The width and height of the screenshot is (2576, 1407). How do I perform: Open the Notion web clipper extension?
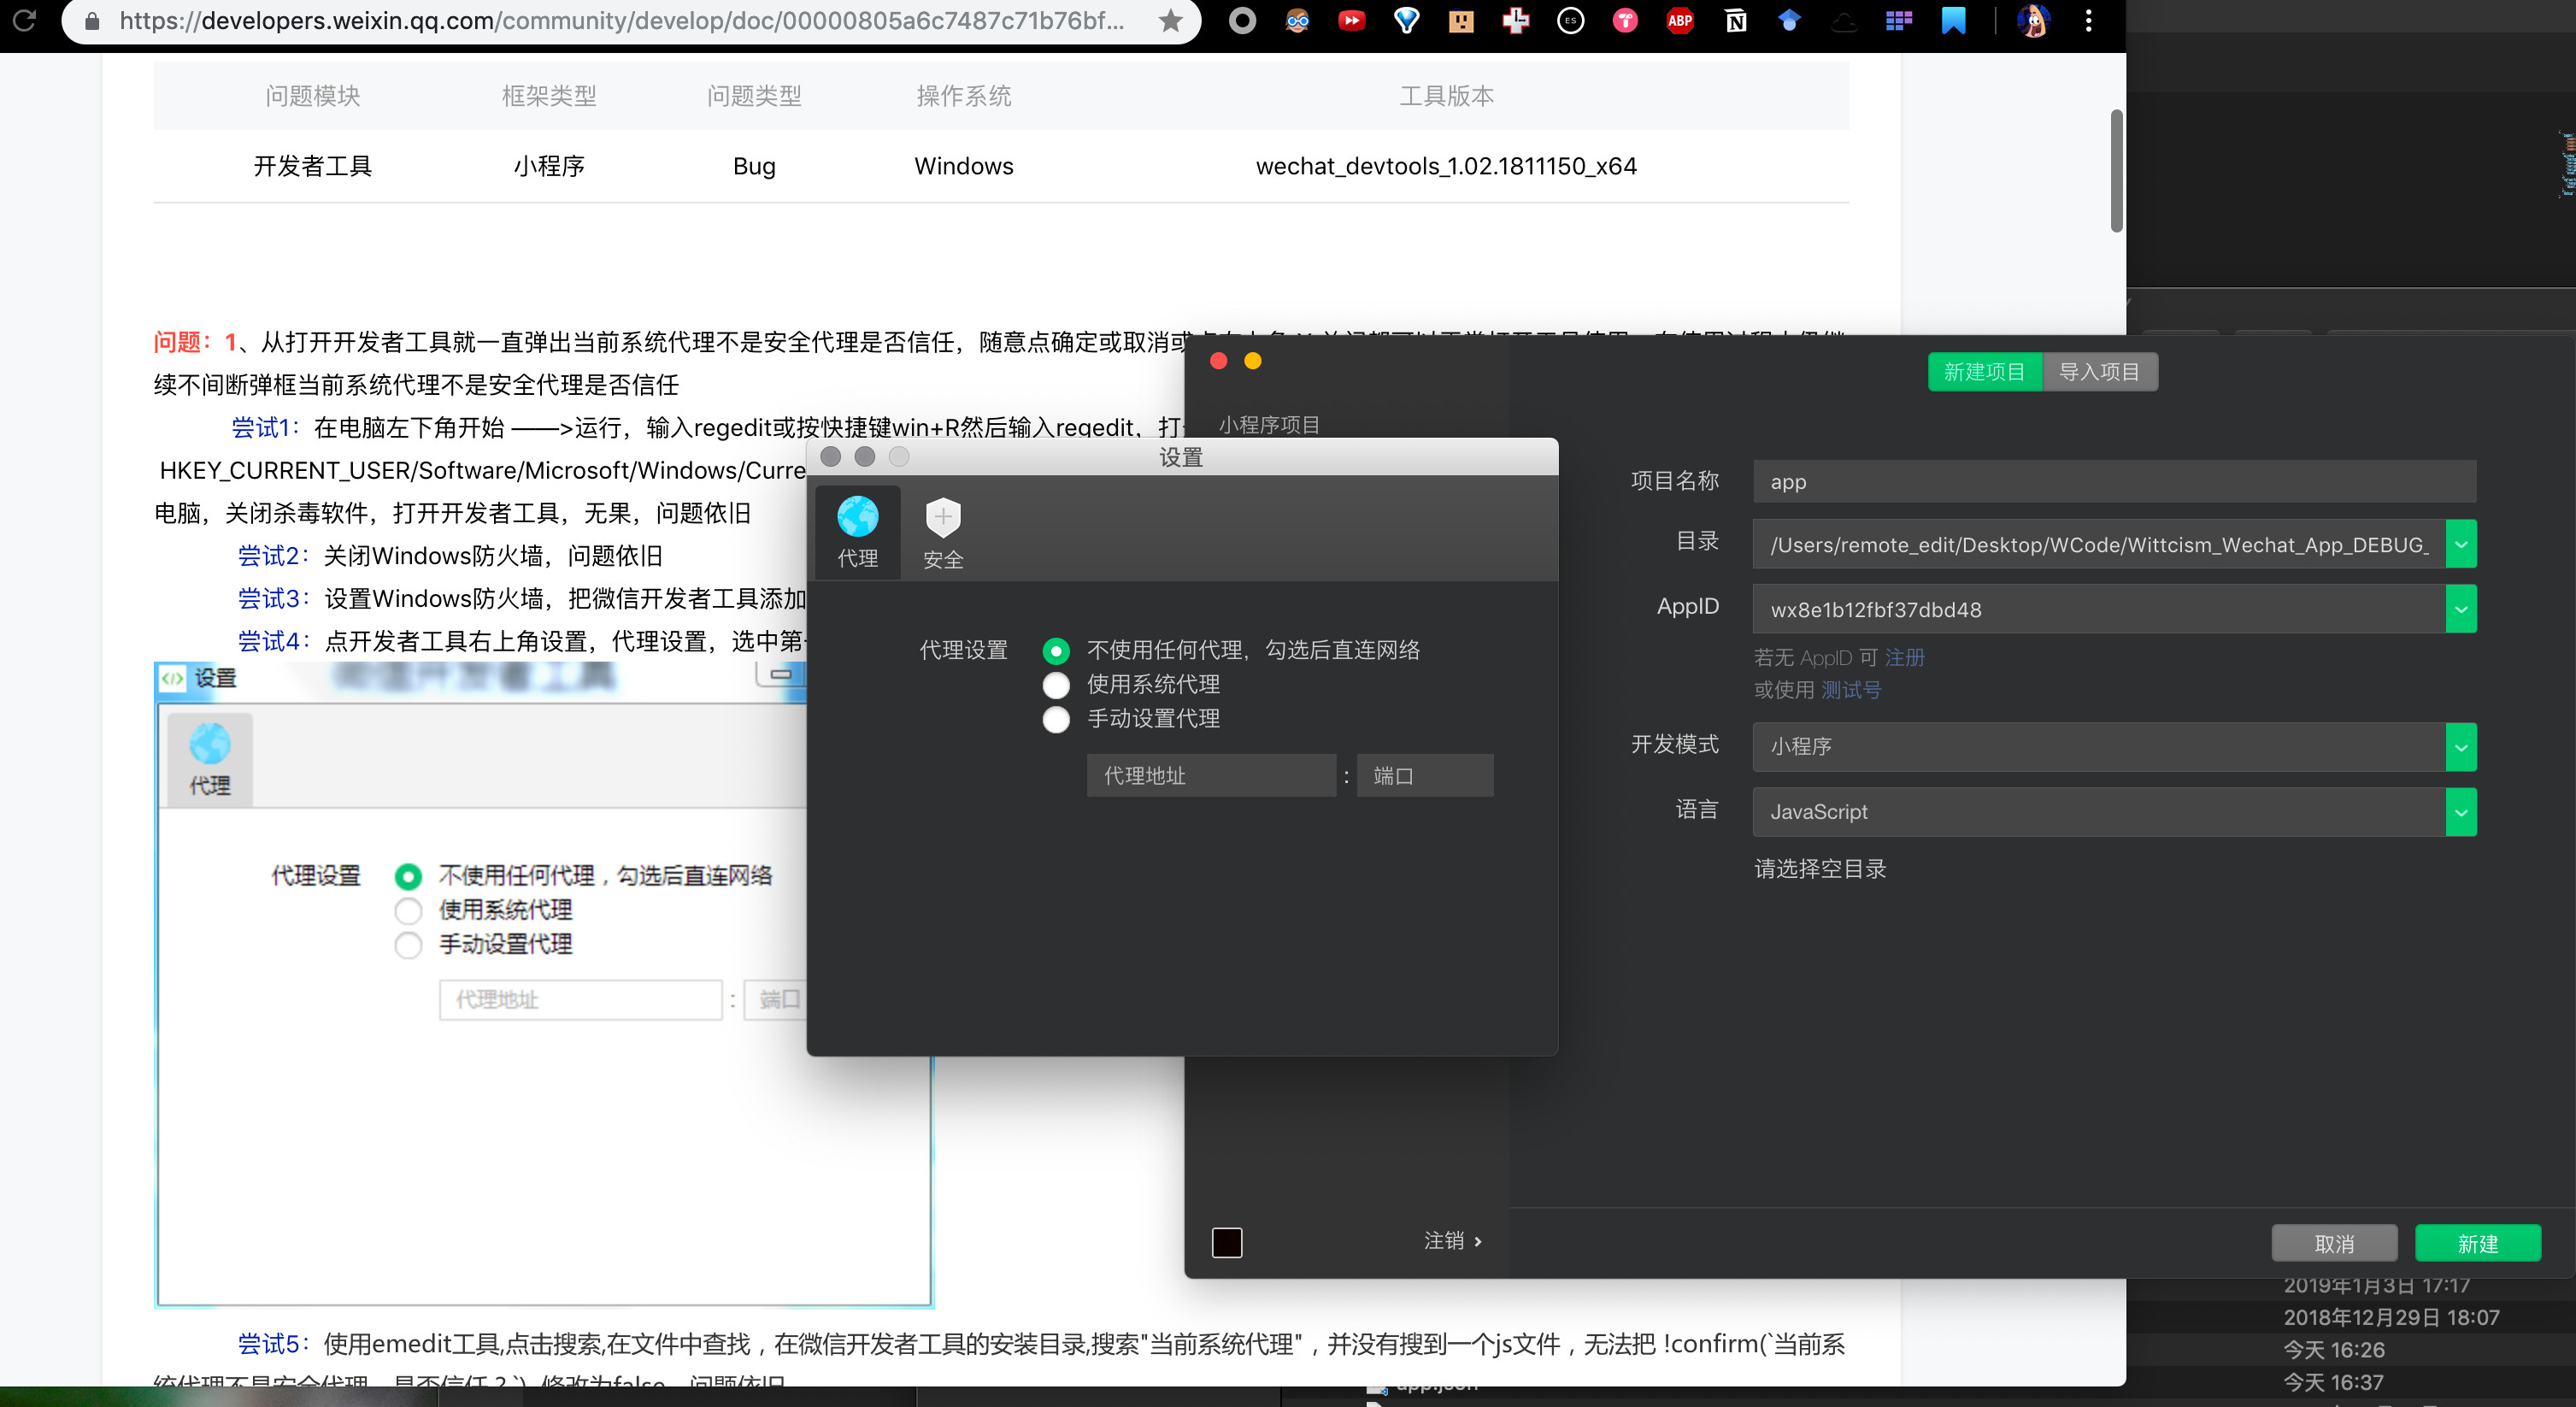tap(1735, 20)
